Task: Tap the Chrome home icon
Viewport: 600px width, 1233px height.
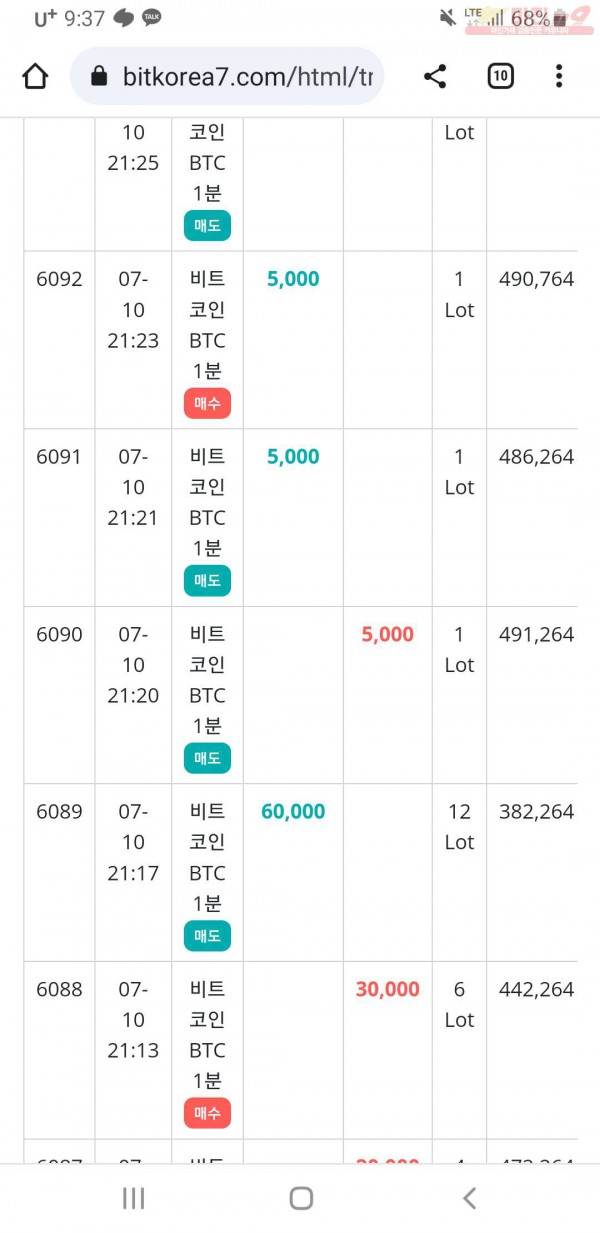Action: 35,76
